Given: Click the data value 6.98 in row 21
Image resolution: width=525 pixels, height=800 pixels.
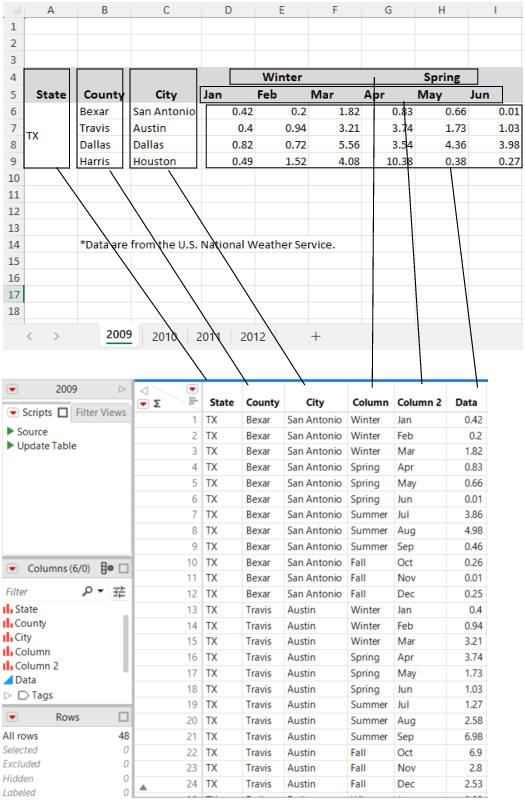Looking at the screenshot, I should tap(473, 737).
